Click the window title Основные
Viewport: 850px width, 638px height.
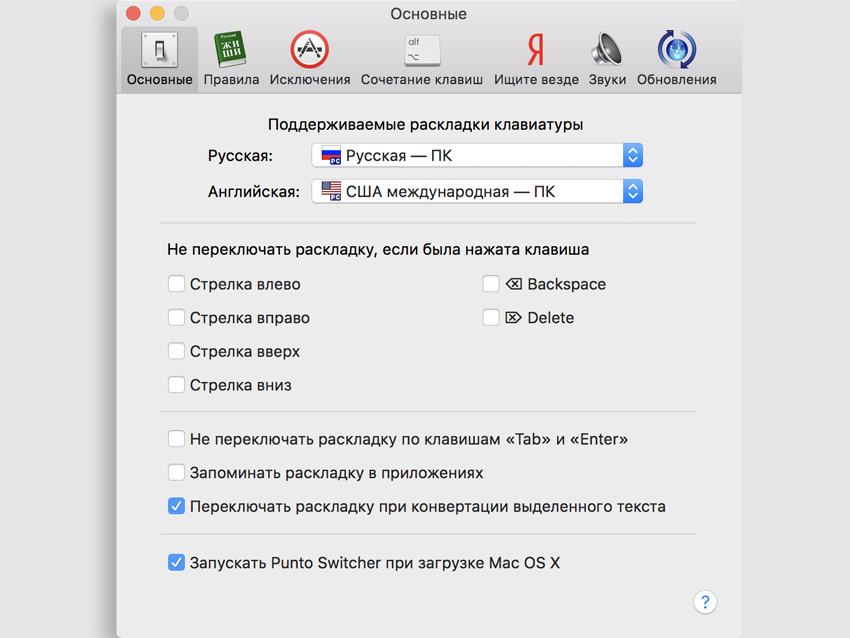coord(428,14)
